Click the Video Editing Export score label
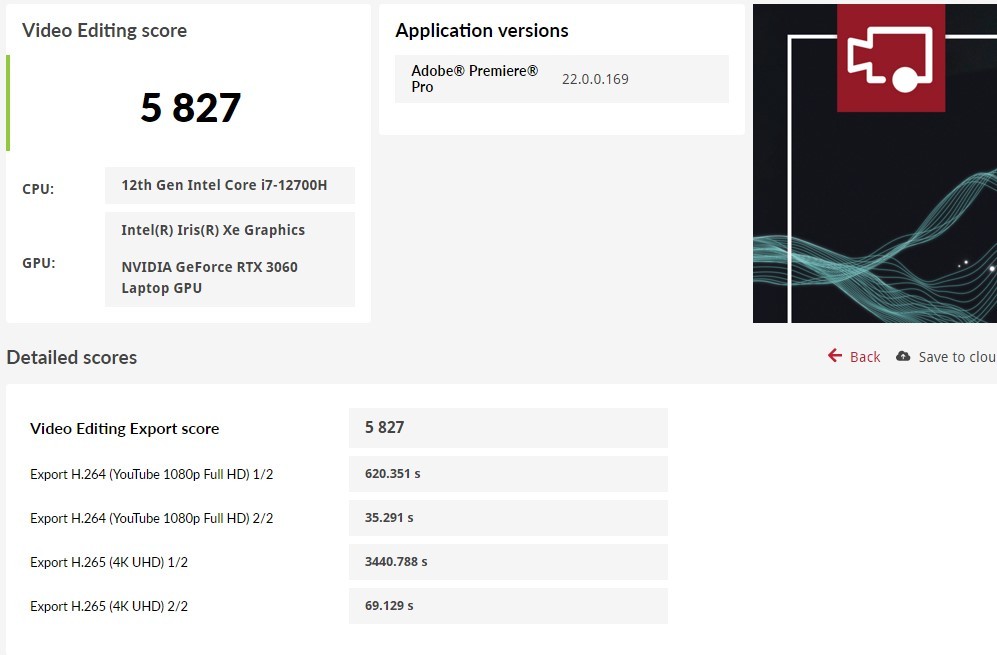Screen dimensions: 997x655 (125, 429)
